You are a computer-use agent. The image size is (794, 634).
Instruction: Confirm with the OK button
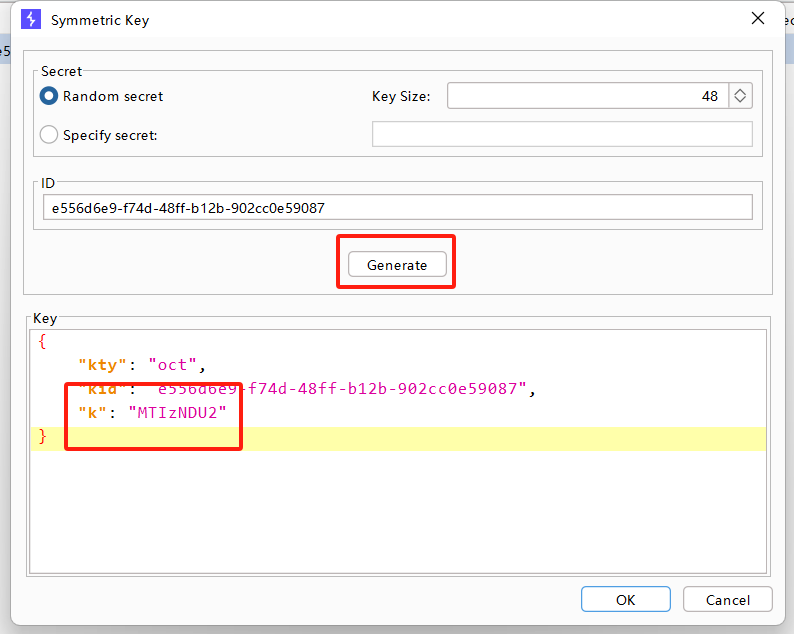pos(625,600)
